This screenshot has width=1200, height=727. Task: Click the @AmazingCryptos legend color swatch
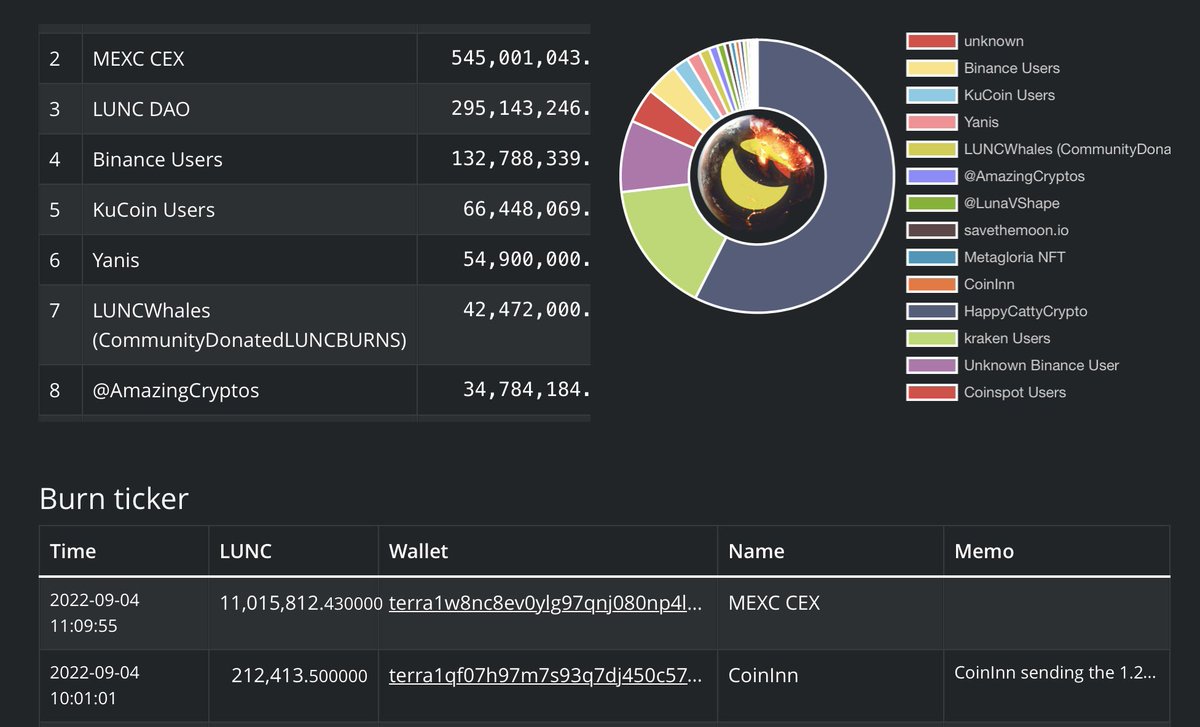[x=930, y=176]
